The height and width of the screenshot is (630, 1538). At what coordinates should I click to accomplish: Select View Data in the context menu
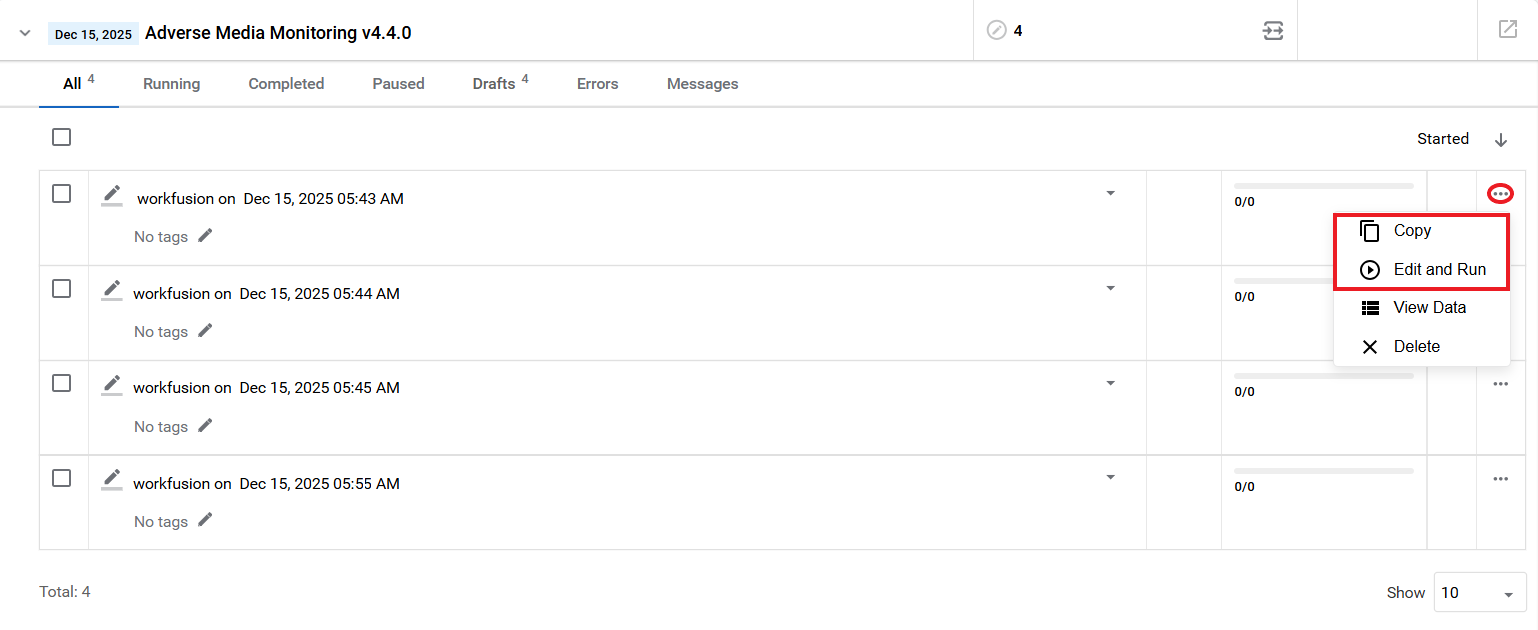[1421, 308]
